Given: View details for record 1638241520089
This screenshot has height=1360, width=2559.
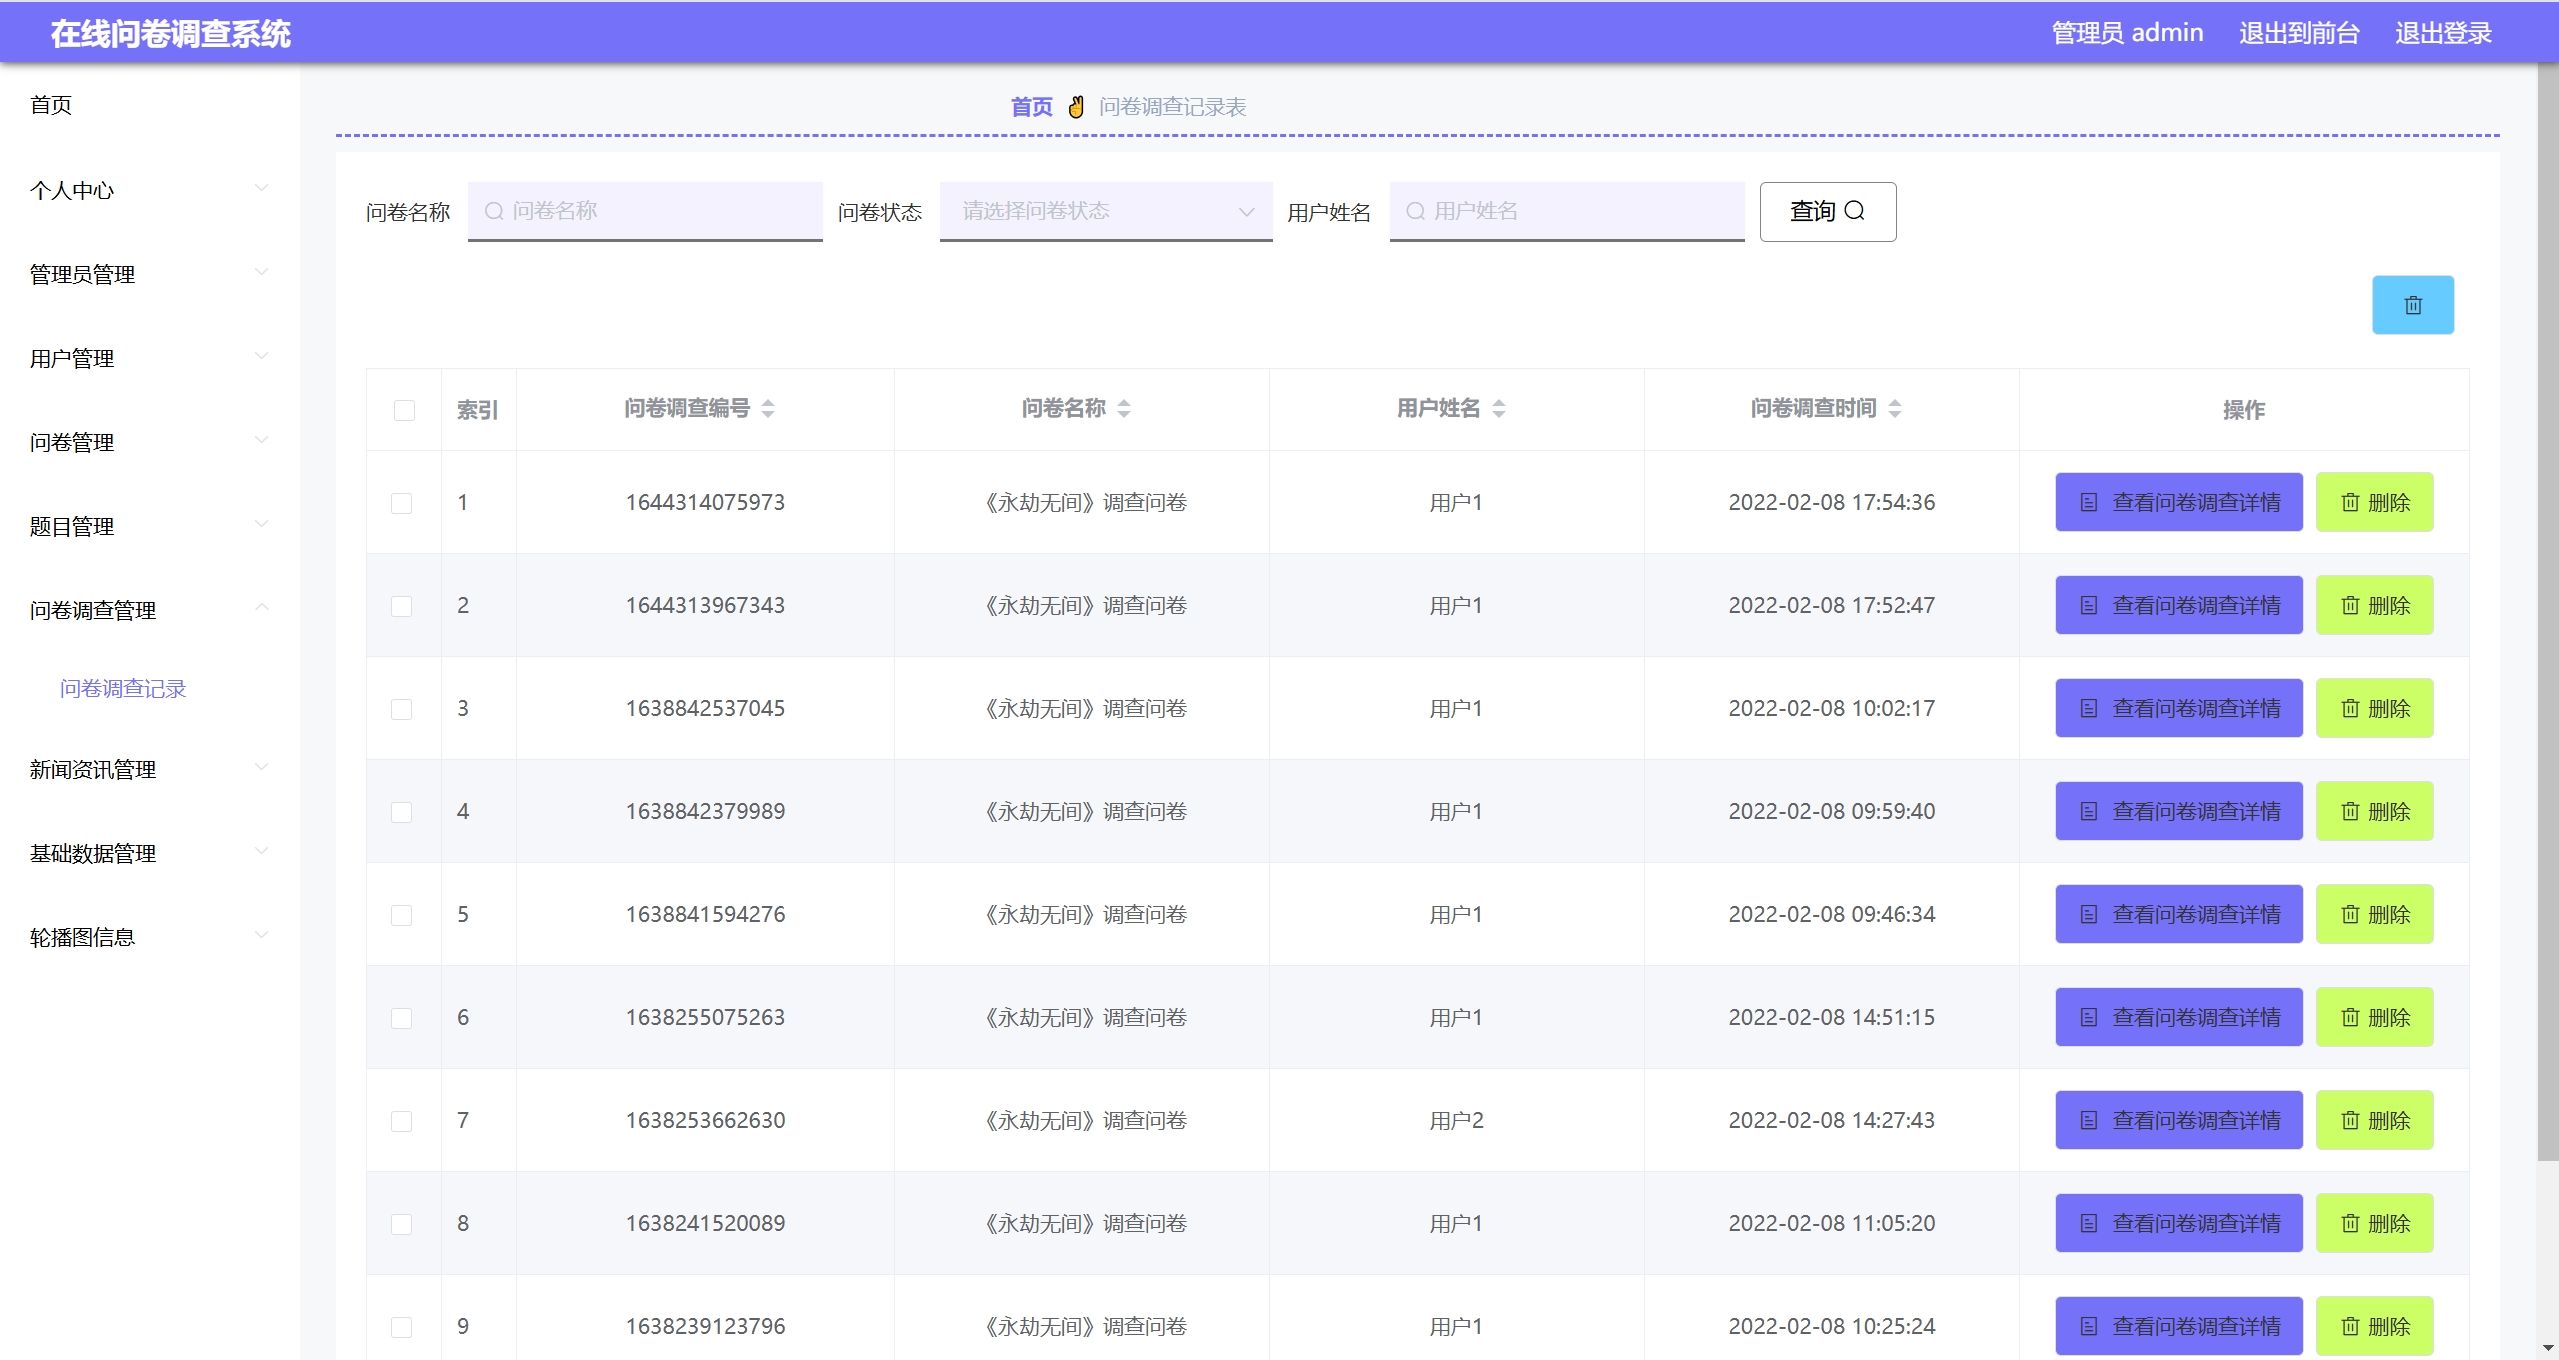Looking at the screenshot, I should click(x=2178, y=1223).
